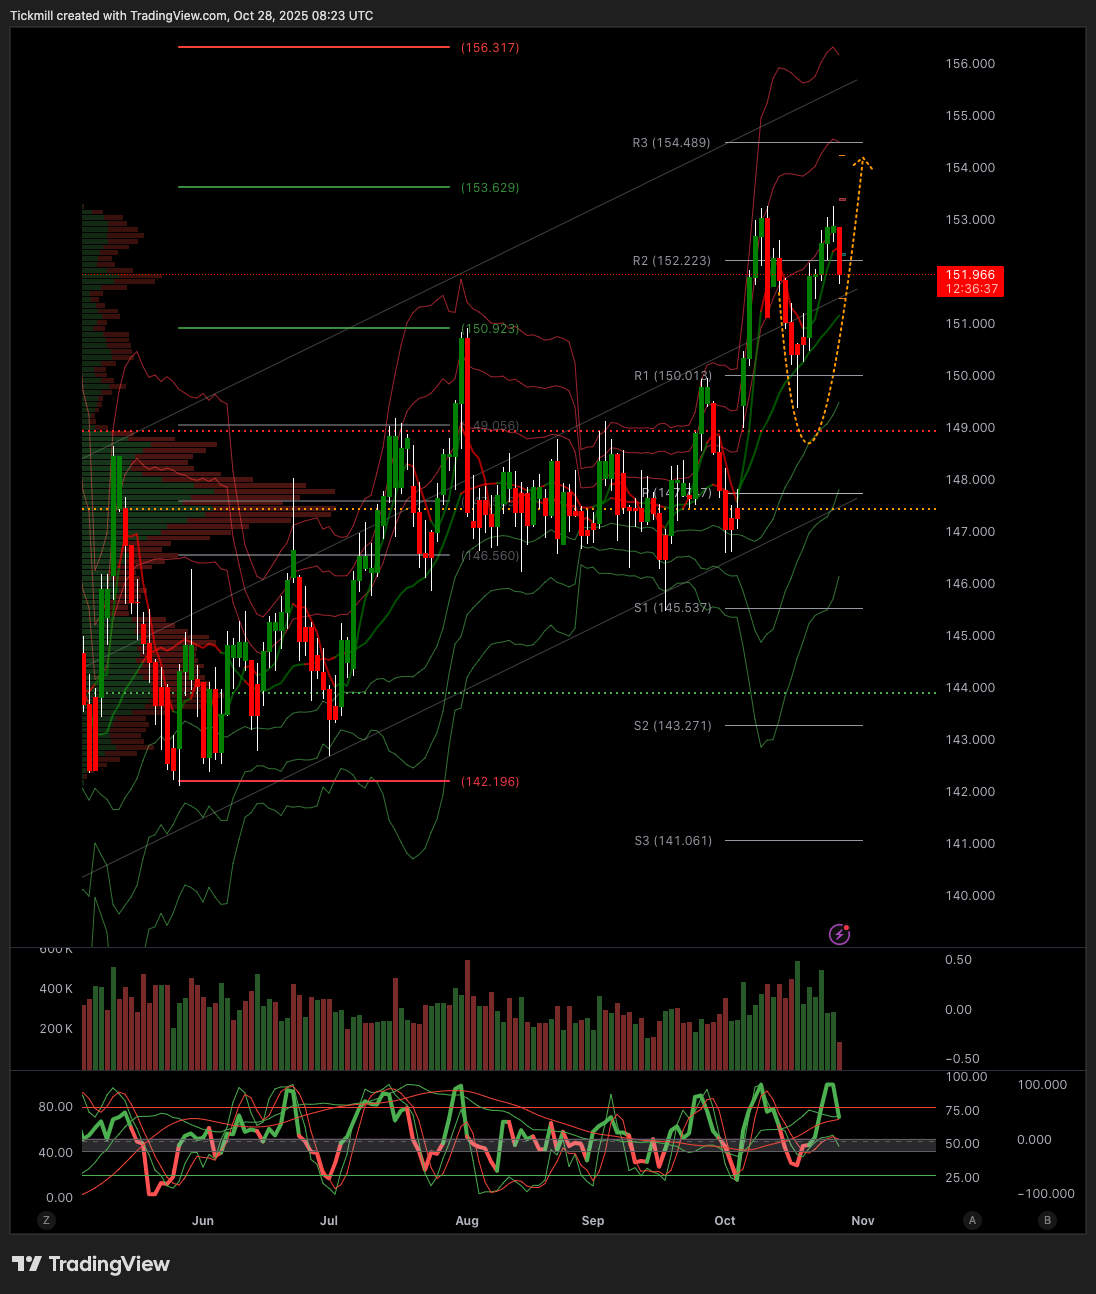Image resolution: width=1096 pixels, height=1294 pixels.
Task: Select the R2 (152.223) pivot label
Action: [671, 261]
